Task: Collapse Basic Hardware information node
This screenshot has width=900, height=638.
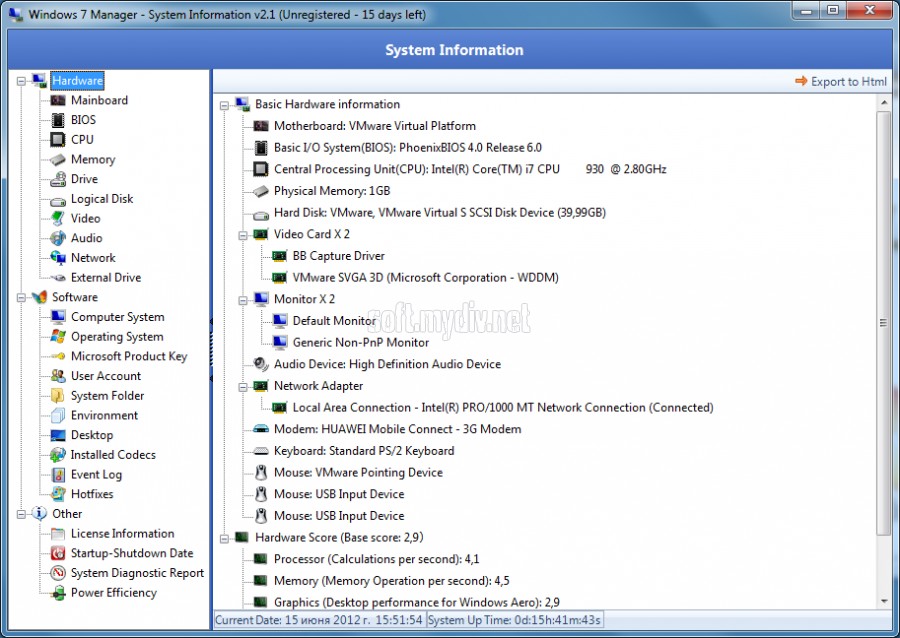Action: coord(224,105)
